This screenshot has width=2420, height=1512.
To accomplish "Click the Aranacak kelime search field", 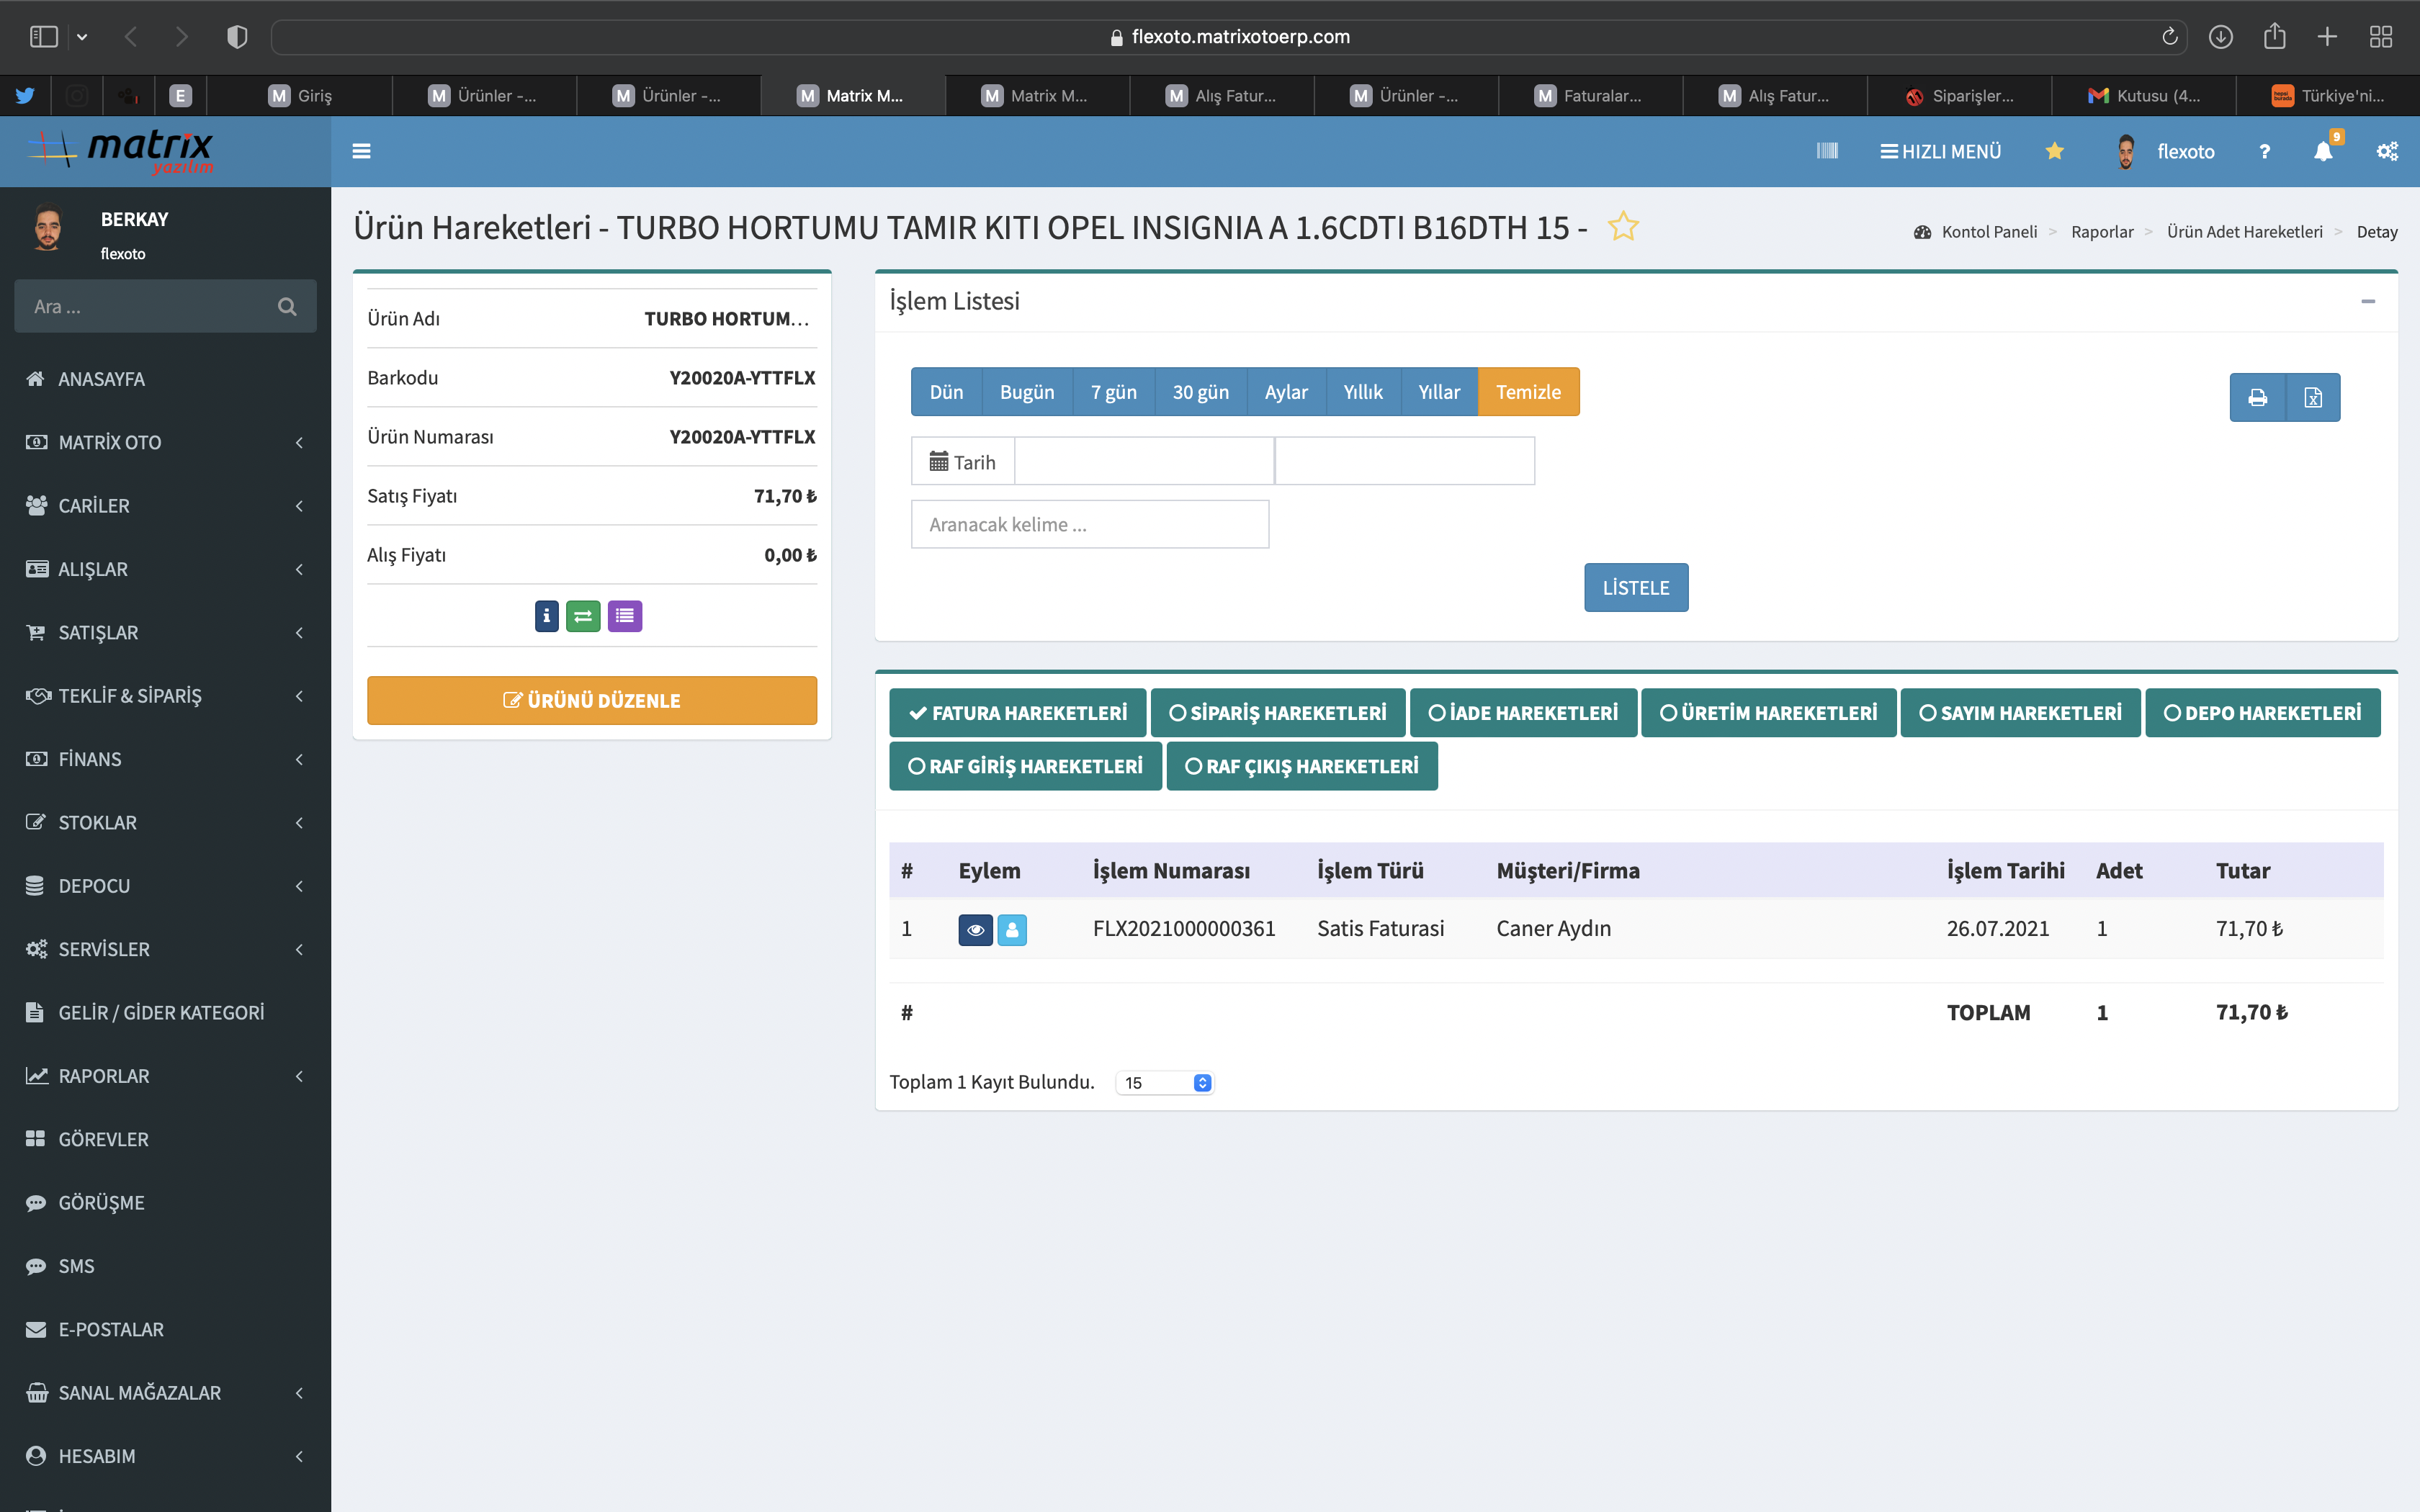I will (x=1089, y=525).
